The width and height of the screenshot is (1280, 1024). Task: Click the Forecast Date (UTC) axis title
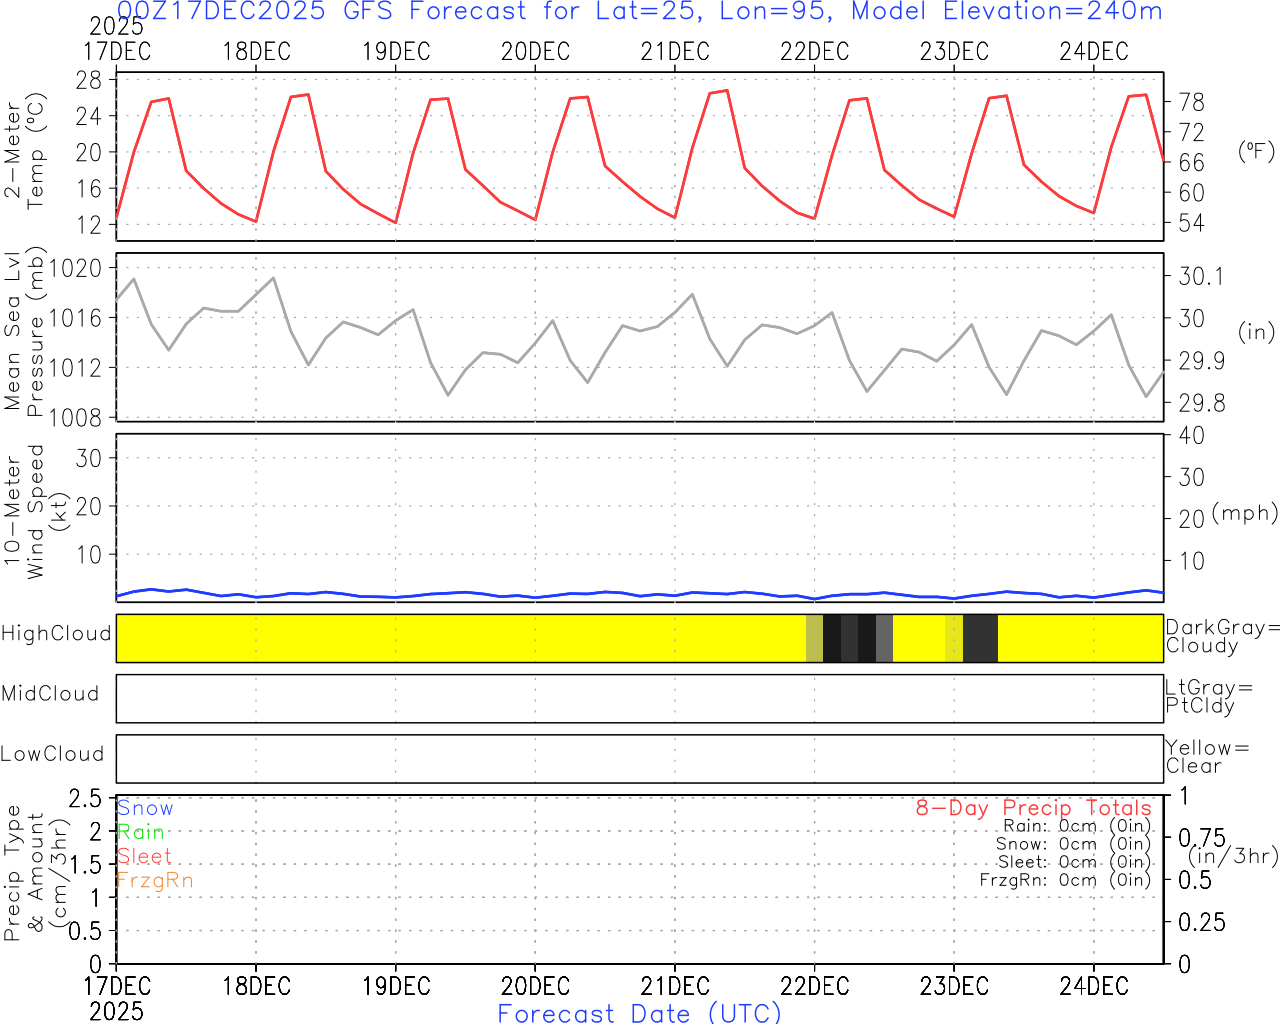point(640,1013)
